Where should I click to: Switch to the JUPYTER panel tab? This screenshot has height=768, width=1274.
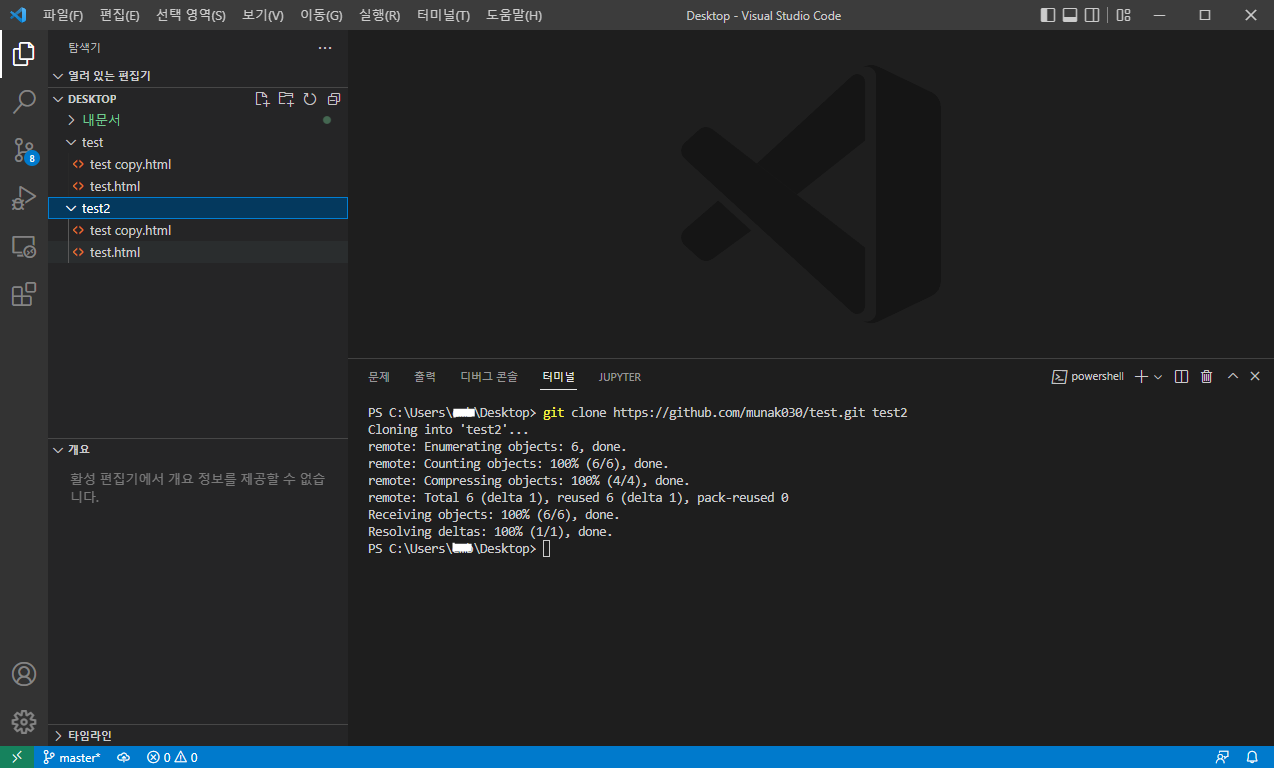(x=620, y=377)
